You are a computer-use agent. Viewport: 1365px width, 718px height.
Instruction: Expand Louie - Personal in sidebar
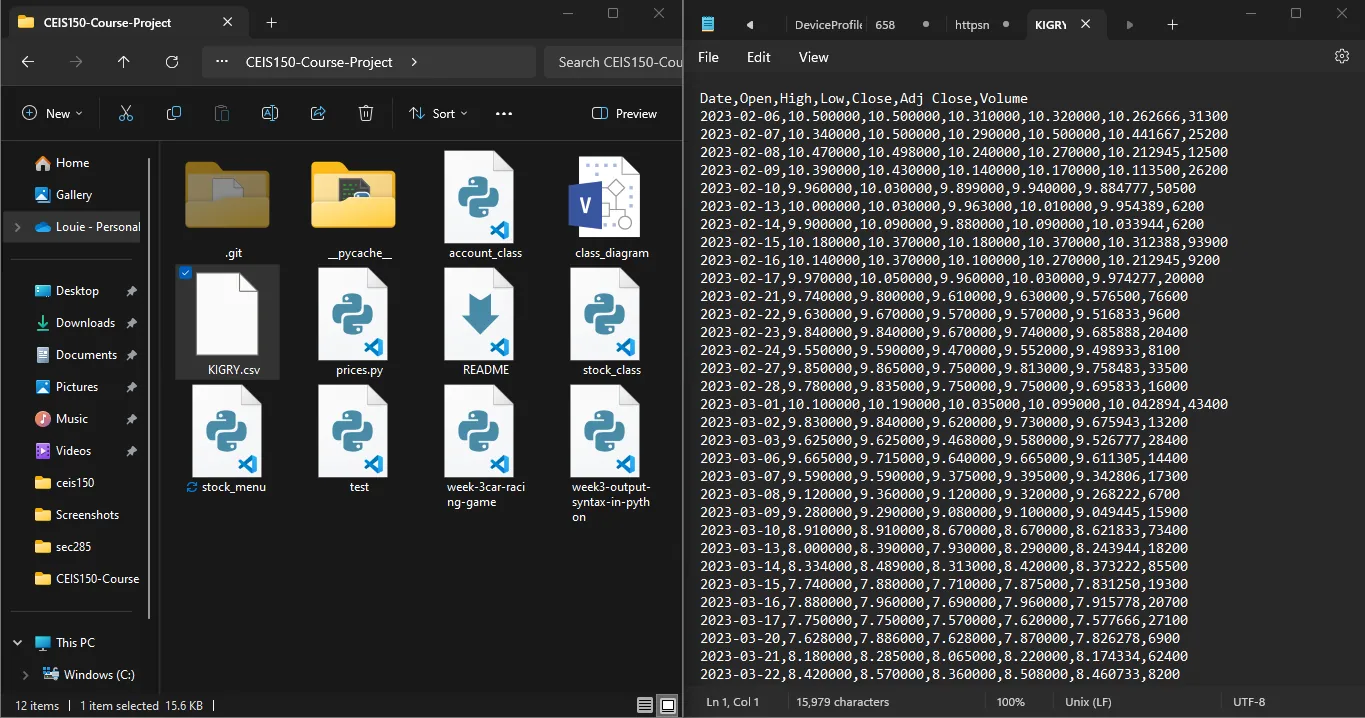point(17,227)
